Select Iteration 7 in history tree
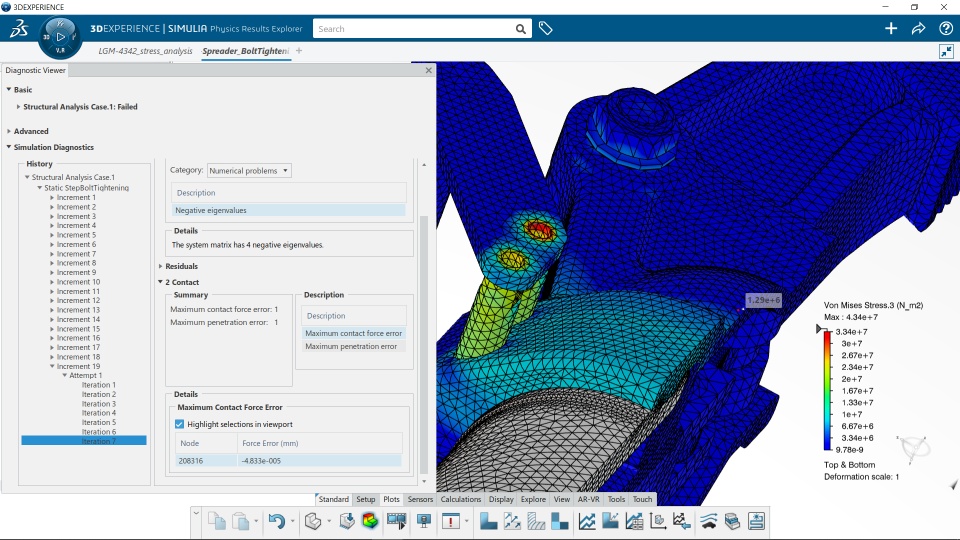960x540 pixels. 84,441
